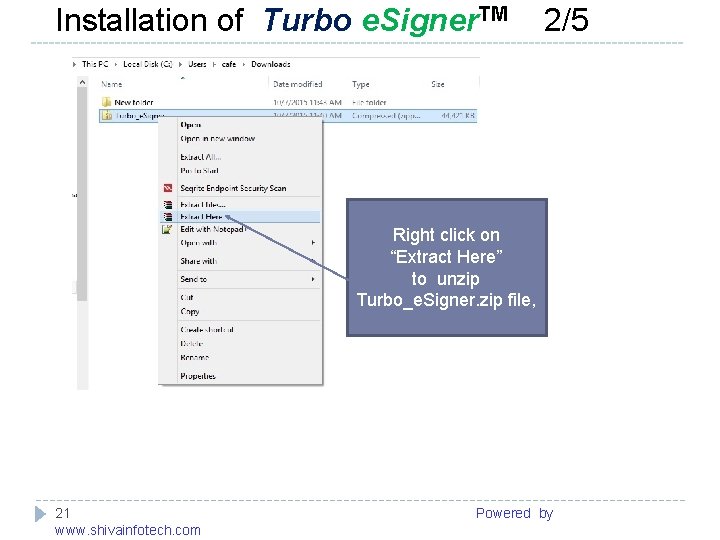This screenshot has height=540, width=720.
Task: Click the Seqrite Endpoint Security Scan icon
Action: click(x=168, y=188)
